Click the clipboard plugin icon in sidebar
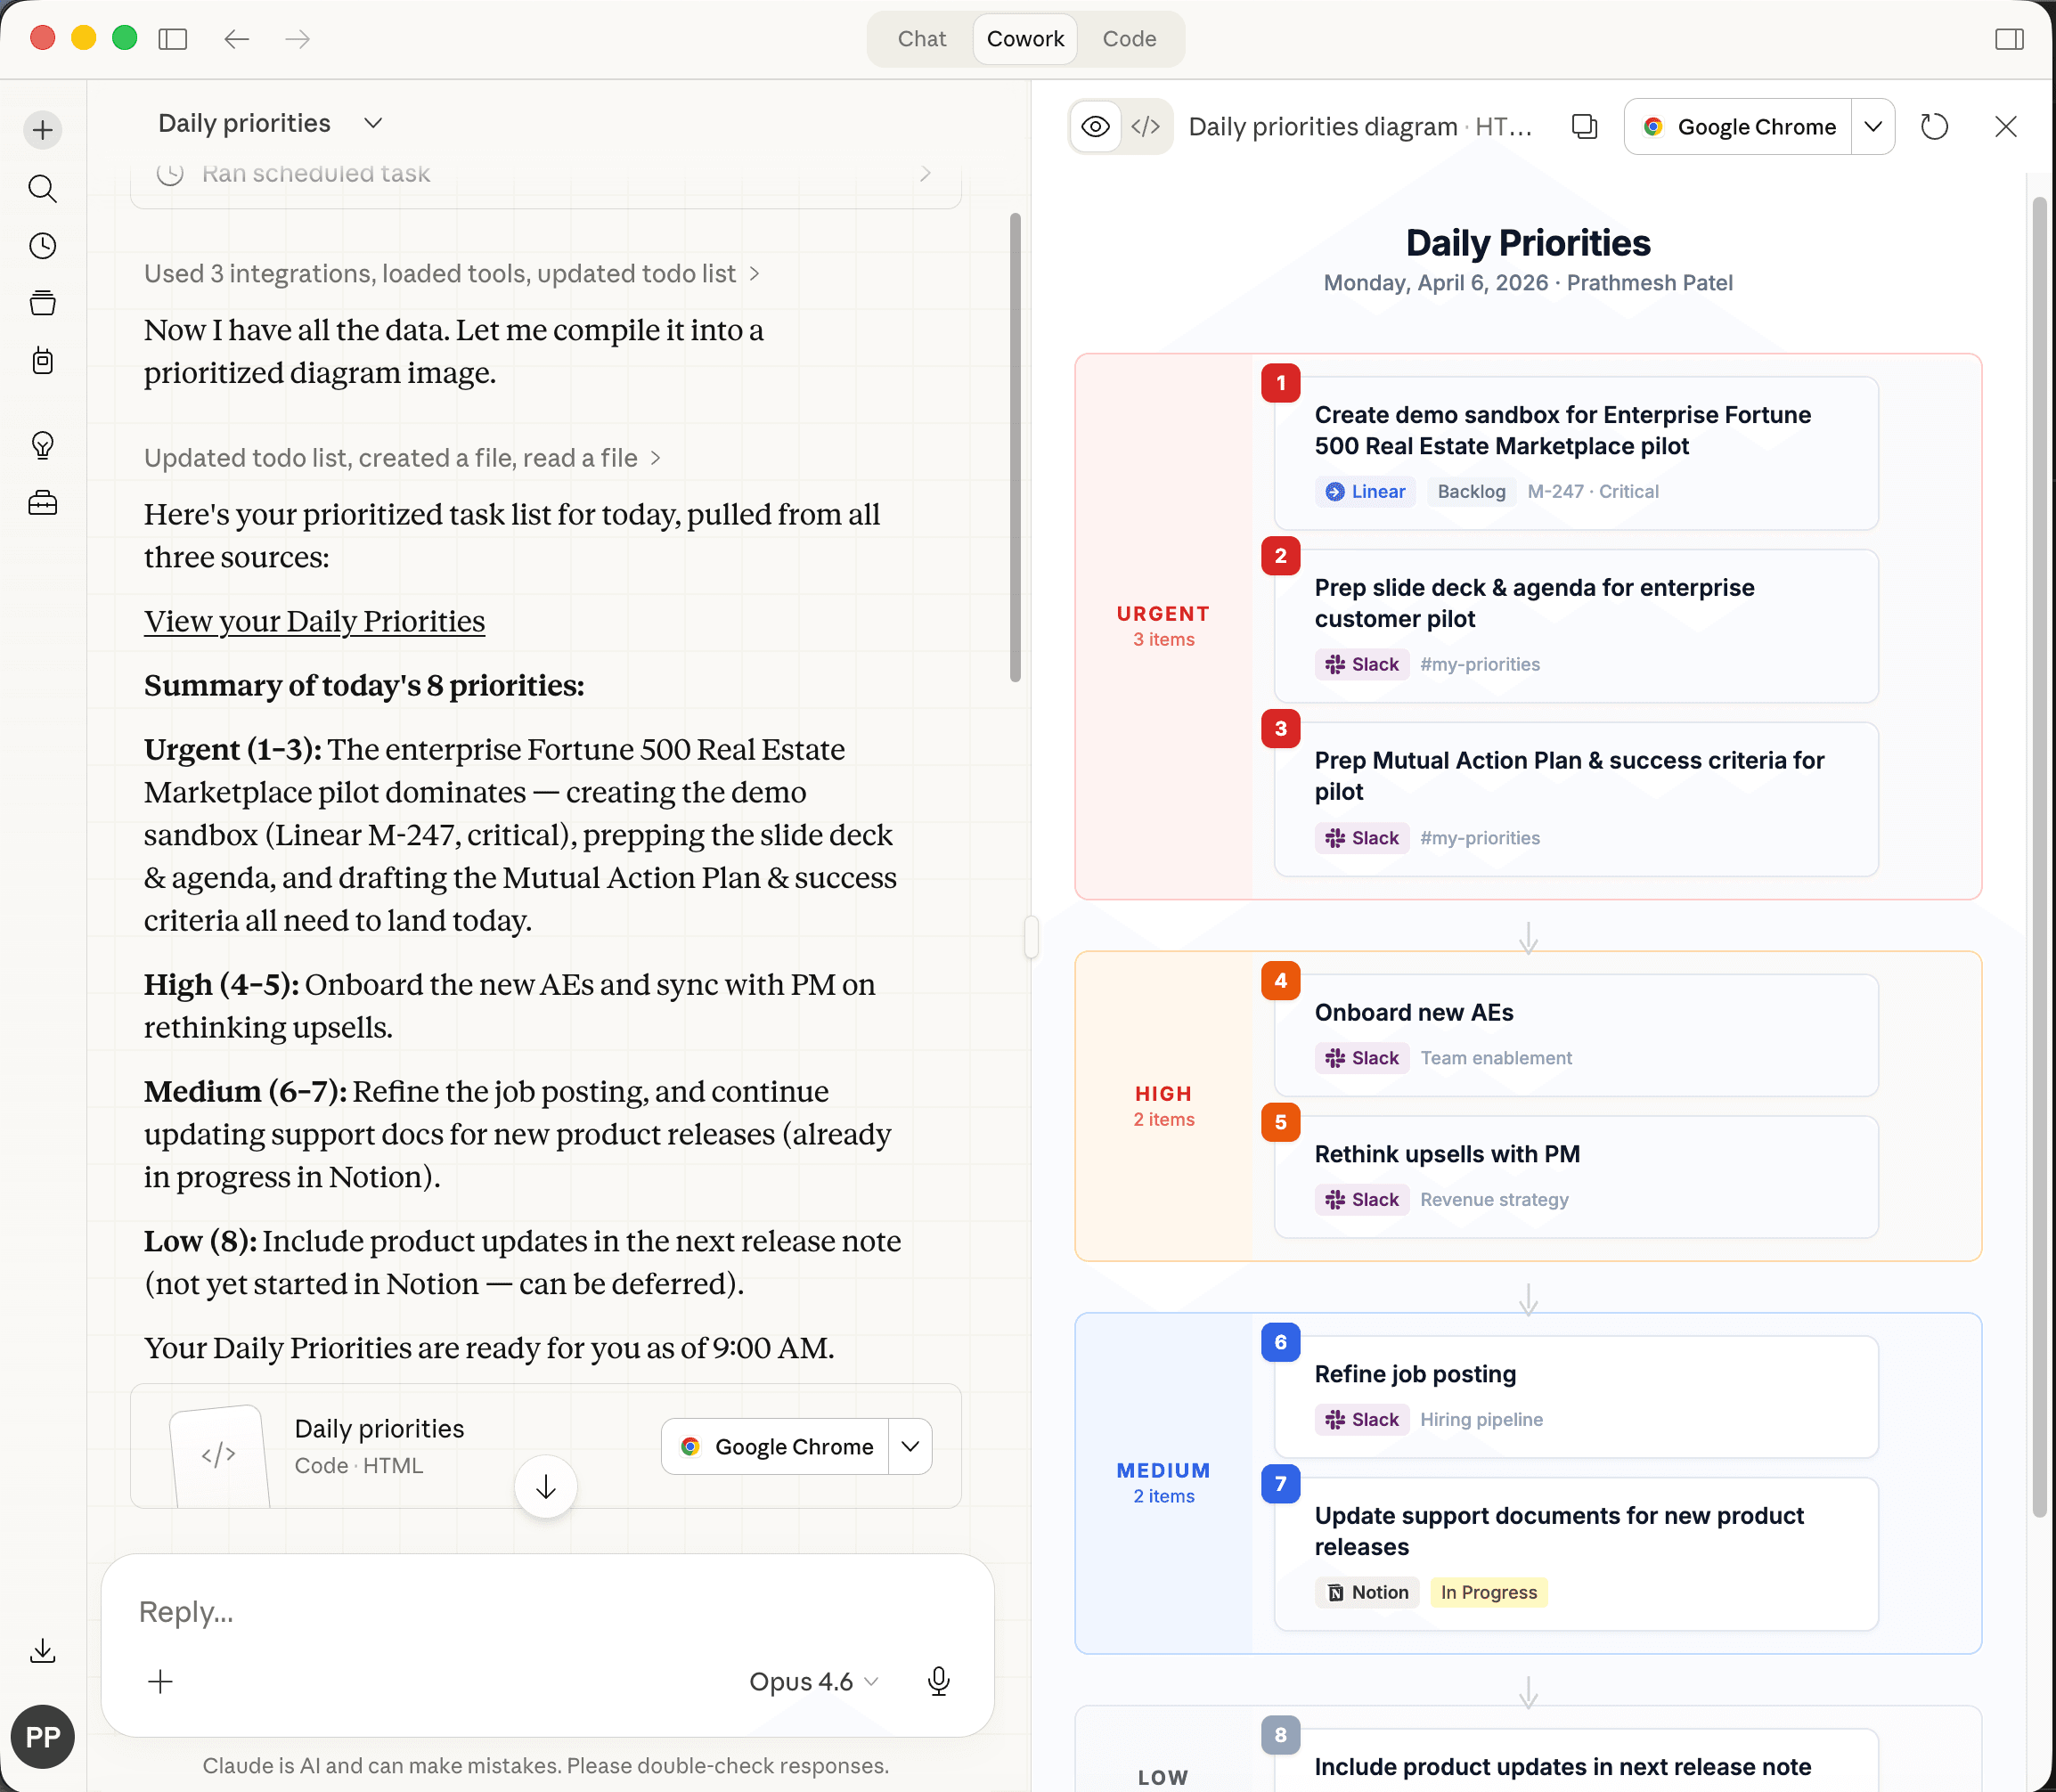The image size is (2056, 1792). [x=43, y=361]
